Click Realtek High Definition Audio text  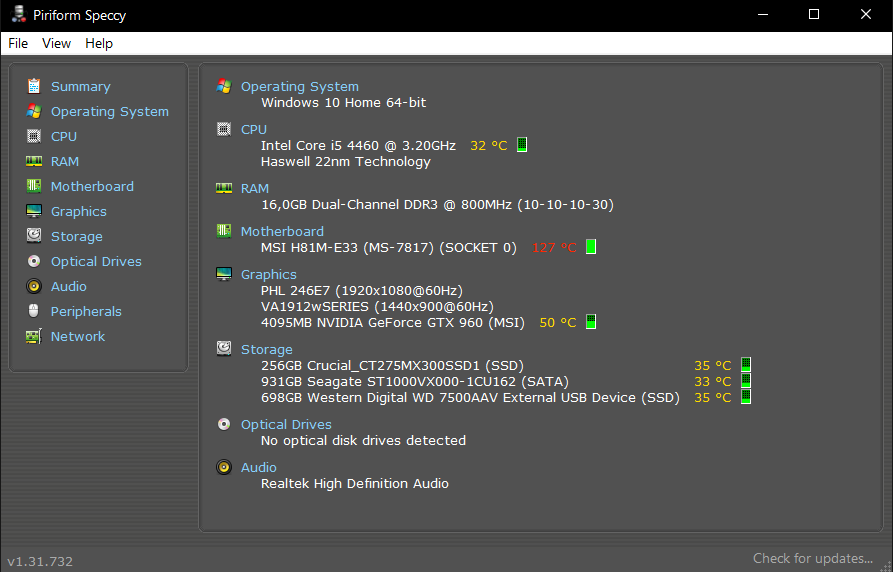pyautogui.click(x=355, y=484)
